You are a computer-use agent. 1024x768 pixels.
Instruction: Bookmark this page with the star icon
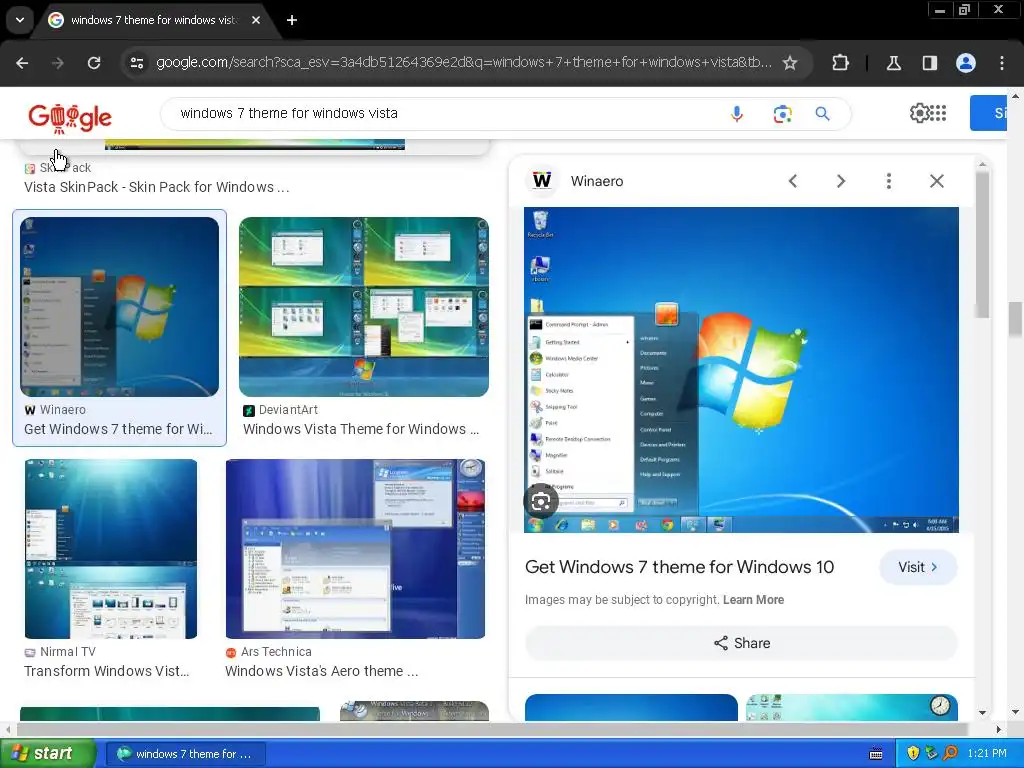point(790,63)
